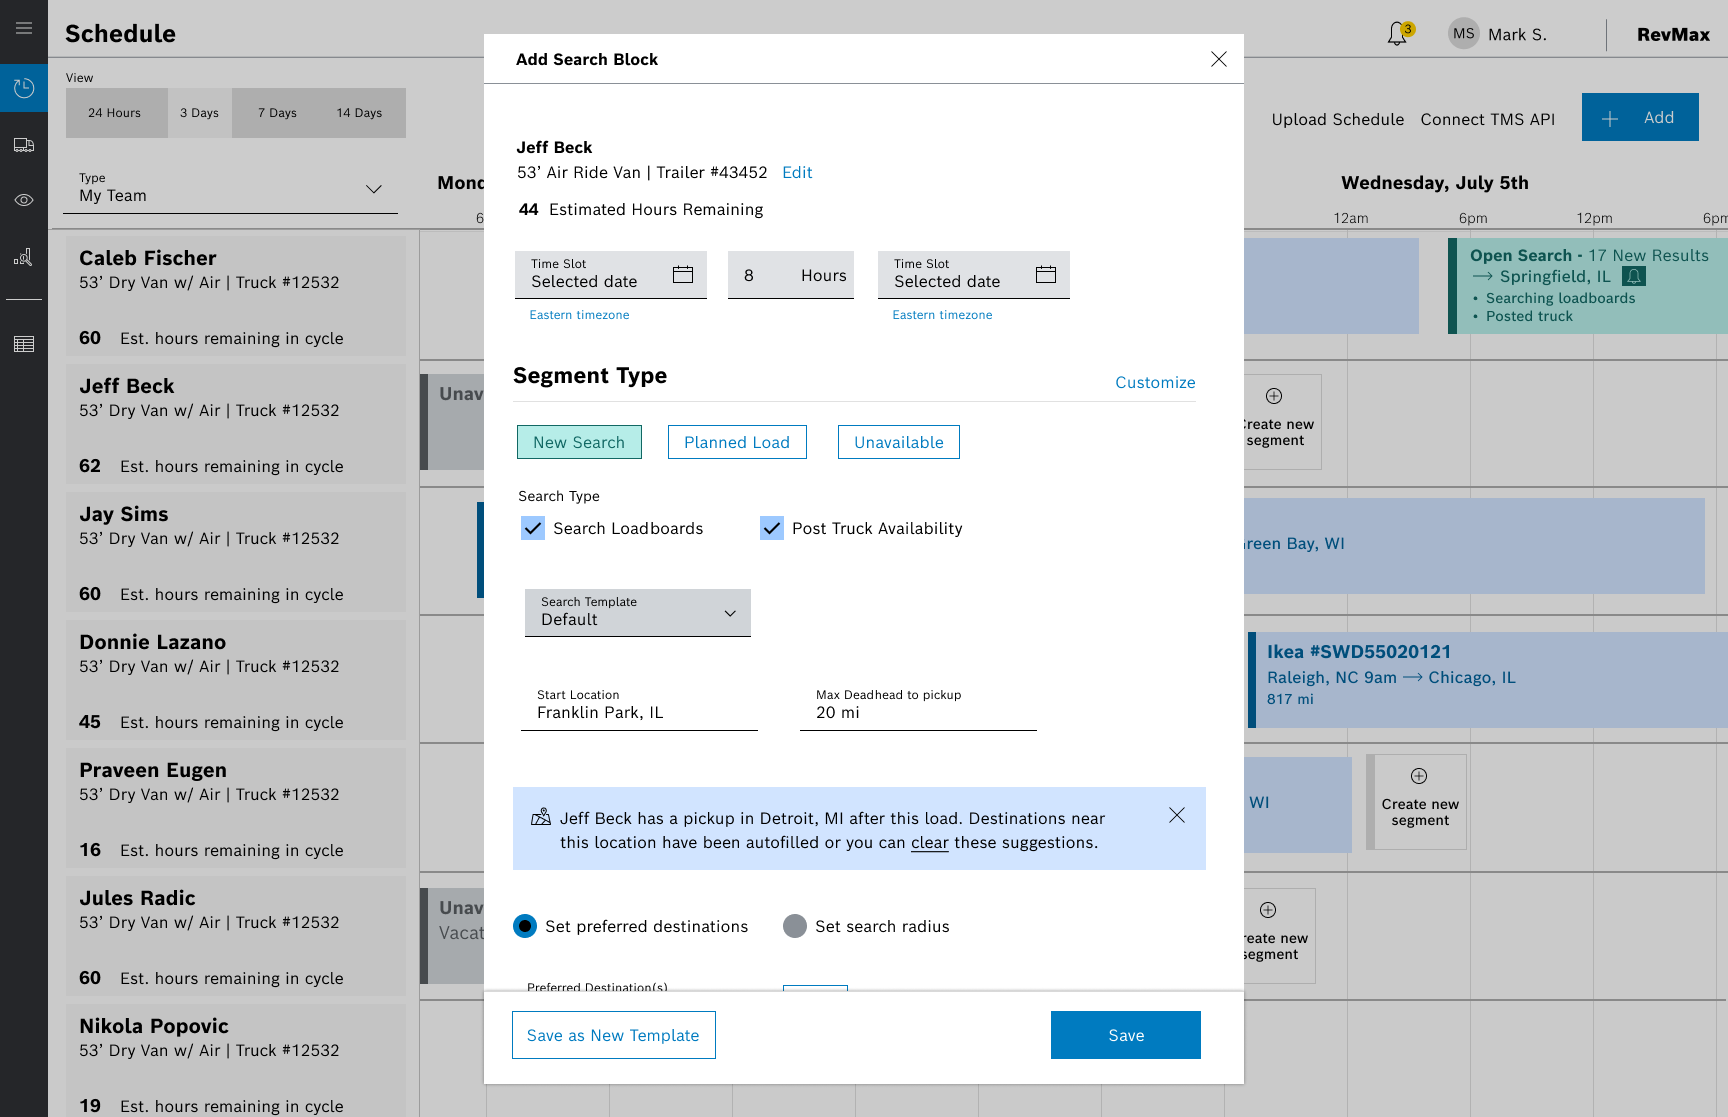
Task: Open the hamburger menu in sidebar
Action: [24, 29]
